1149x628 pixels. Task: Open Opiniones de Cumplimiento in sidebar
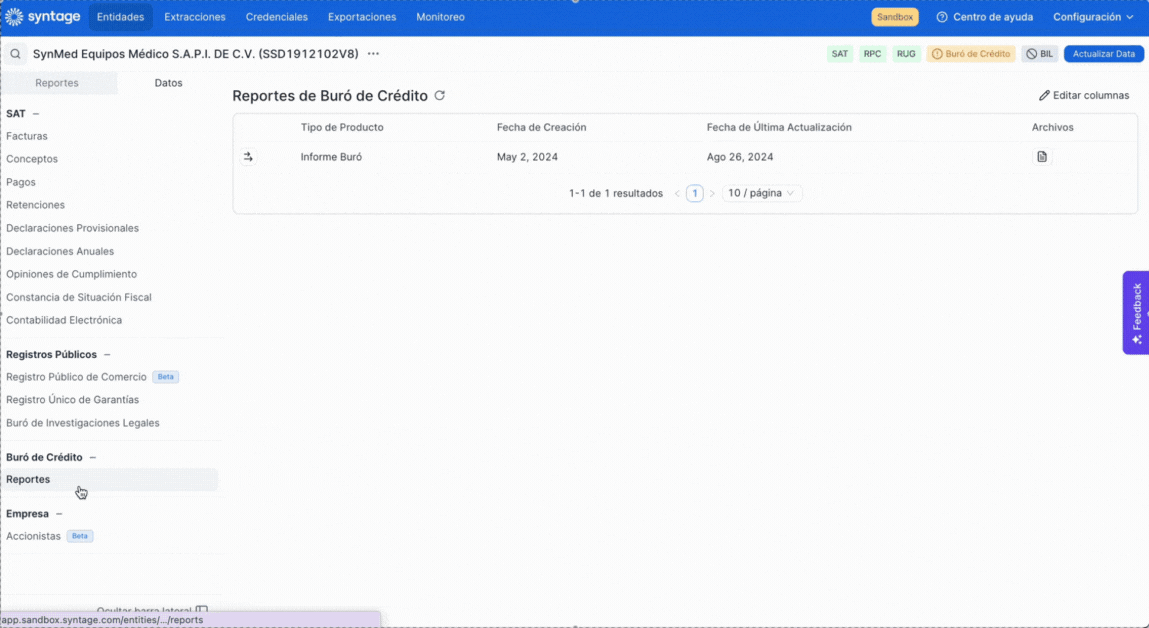click(x=72, y=274)
